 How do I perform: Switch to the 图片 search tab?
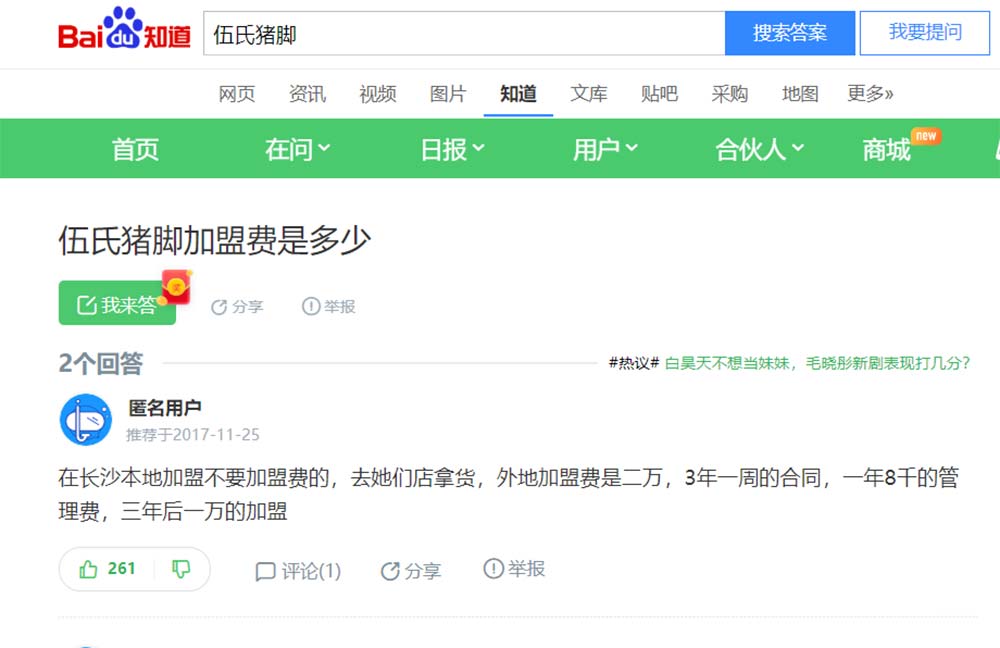tap(448, 94)
